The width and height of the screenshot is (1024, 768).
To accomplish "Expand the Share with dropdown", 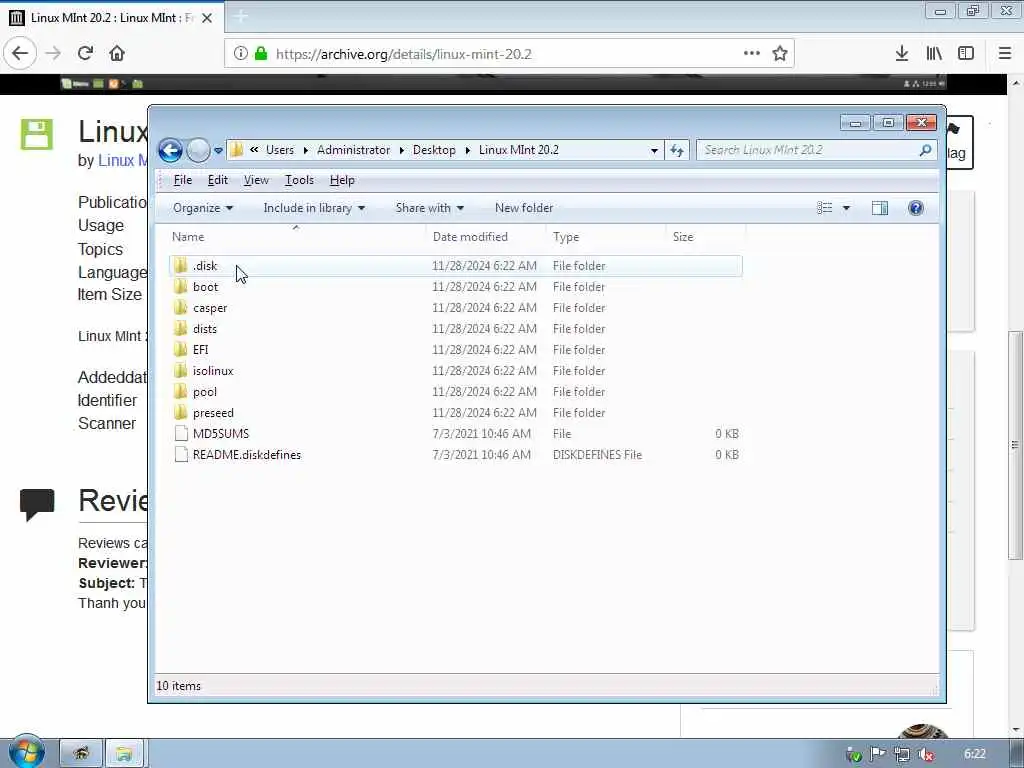I will coord(429,208).
